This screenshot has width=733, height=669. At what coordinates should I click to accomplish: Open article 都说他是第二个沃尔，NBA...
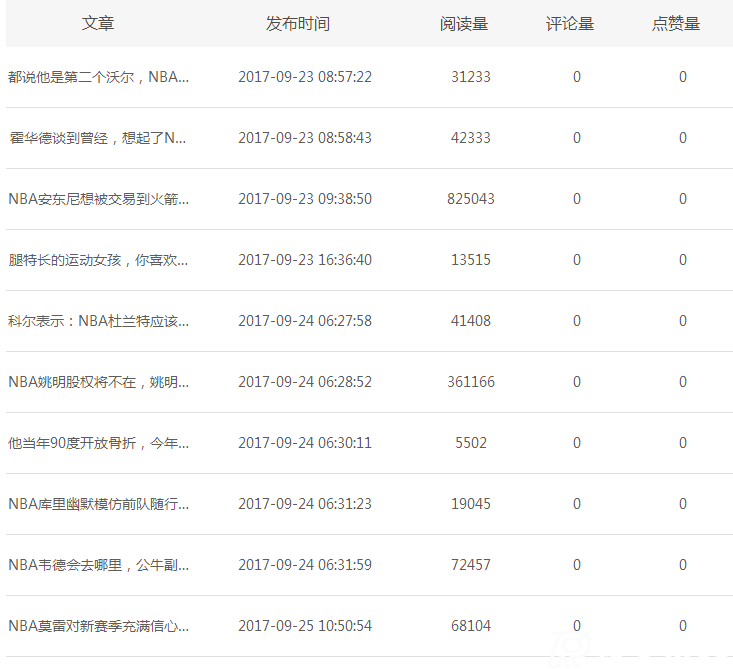pos(98,77)
